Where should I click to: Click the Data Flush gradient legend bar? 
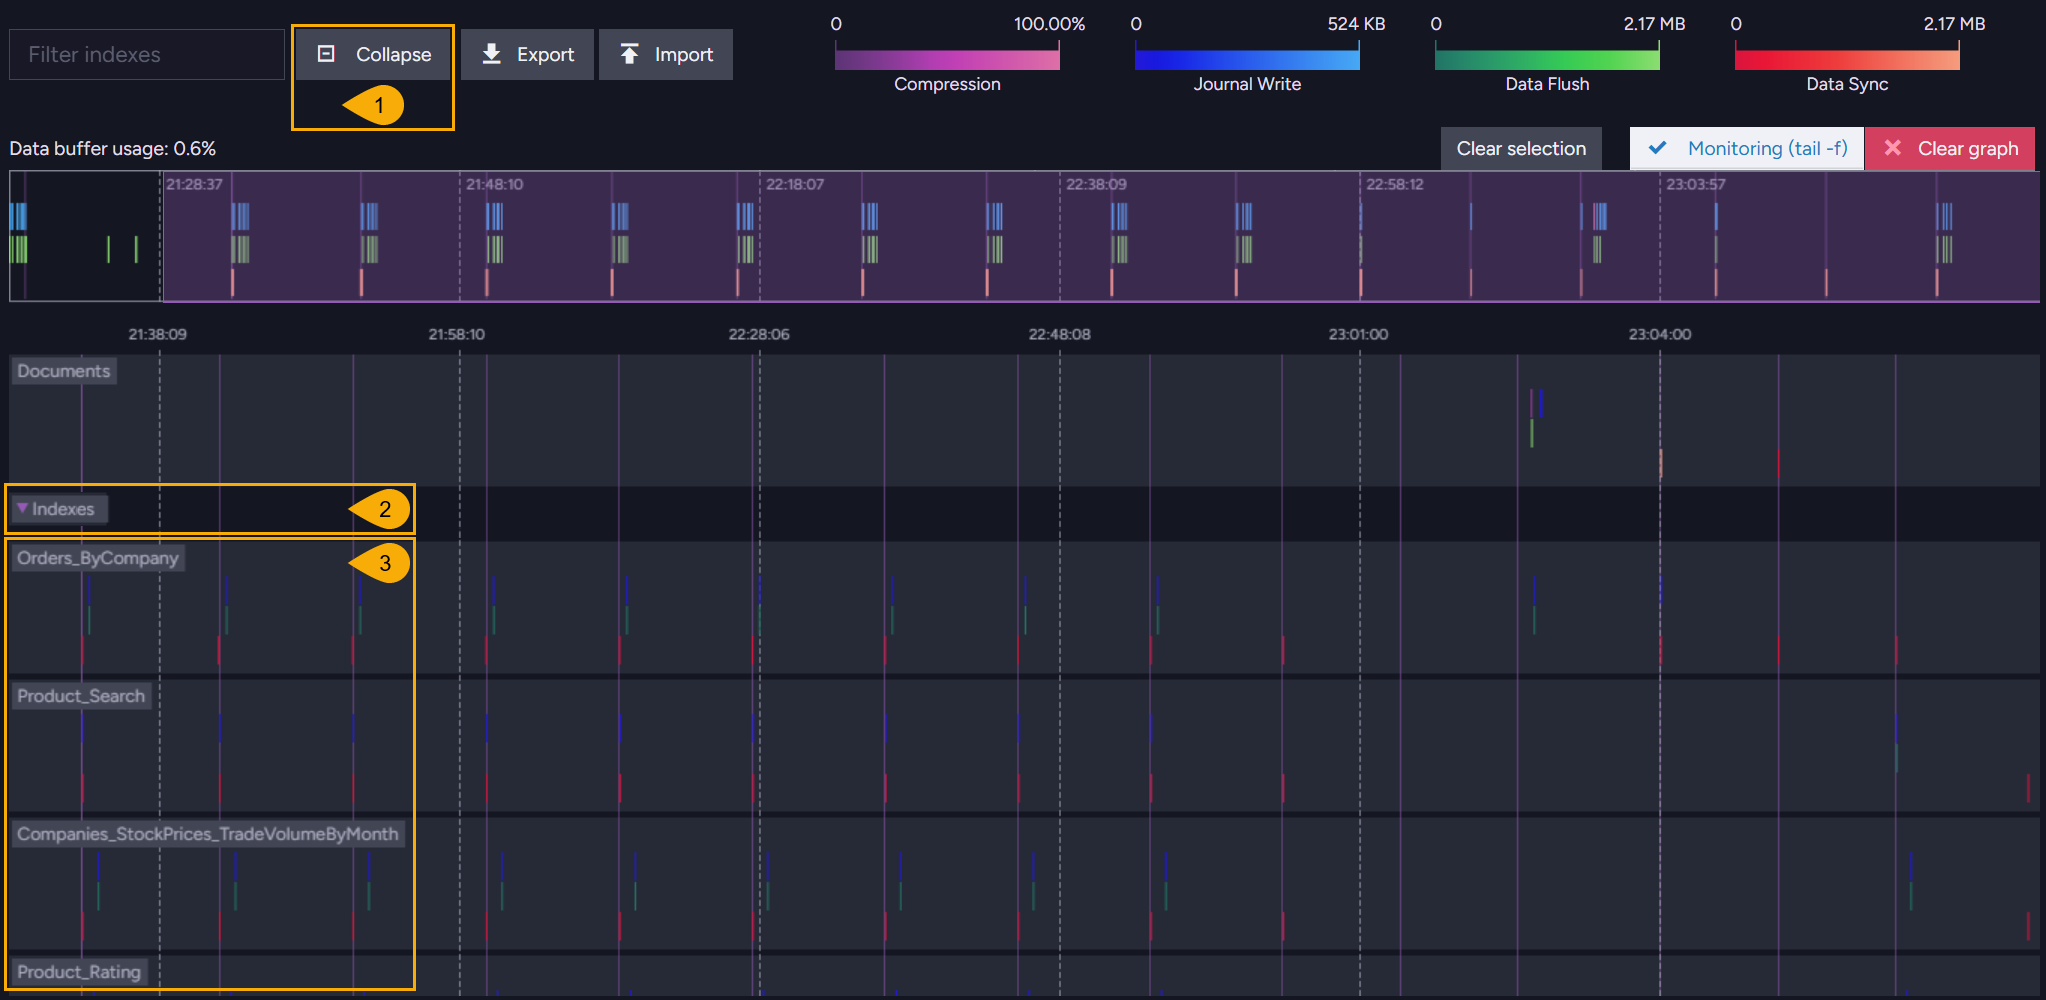[x=1547, y=58]
